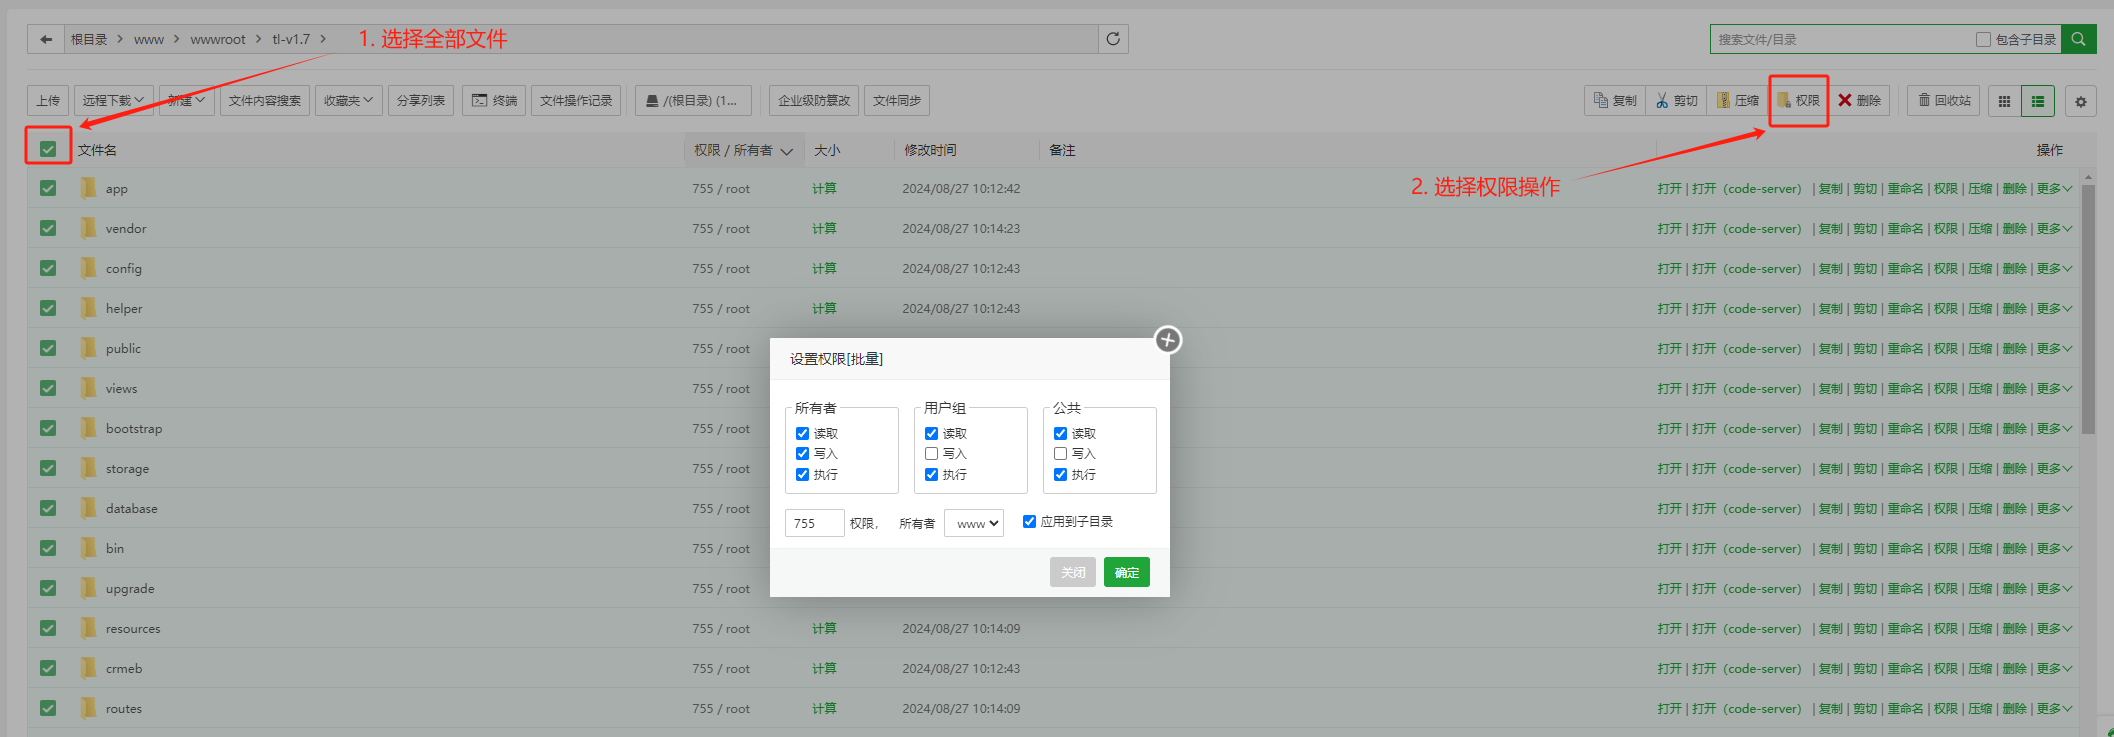Switch to list view layout
This screenshot has height=737, width=2114.
[2037, 101]
